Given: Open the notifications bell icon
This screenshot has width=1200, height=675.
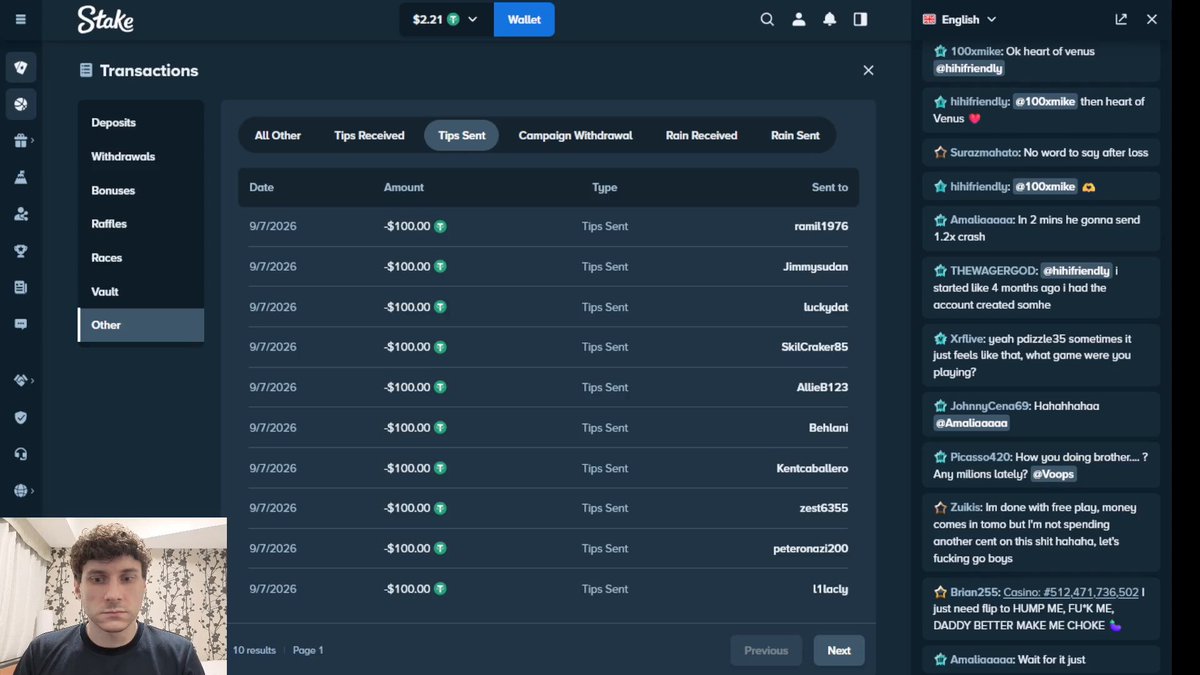Looking at the screenshot, I should point(829,19).
